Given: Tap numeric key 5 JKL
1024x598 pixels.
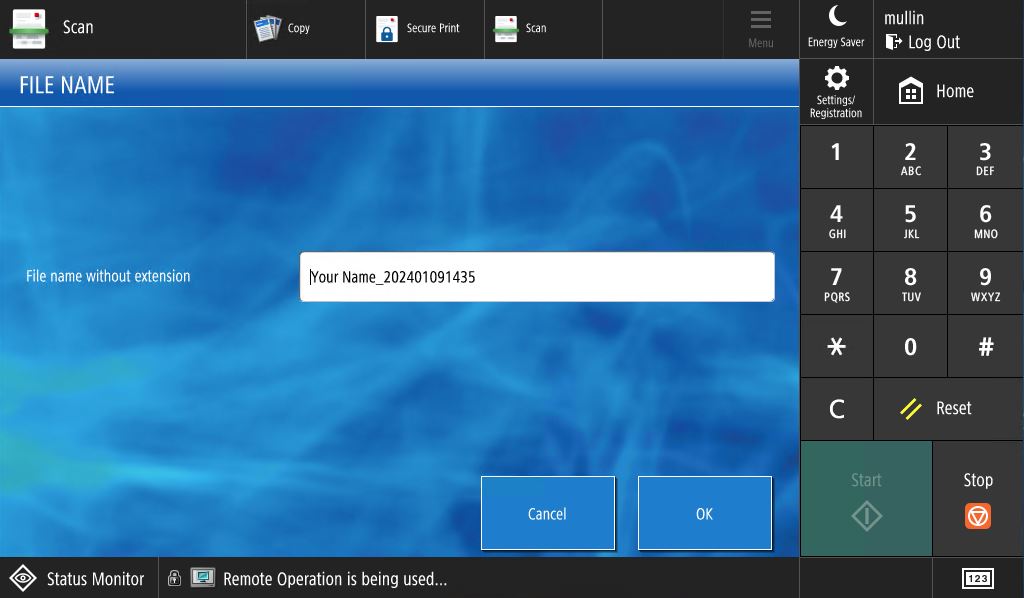Looking at the screenshot, I should pyautogui.click(x=910, y=221).
